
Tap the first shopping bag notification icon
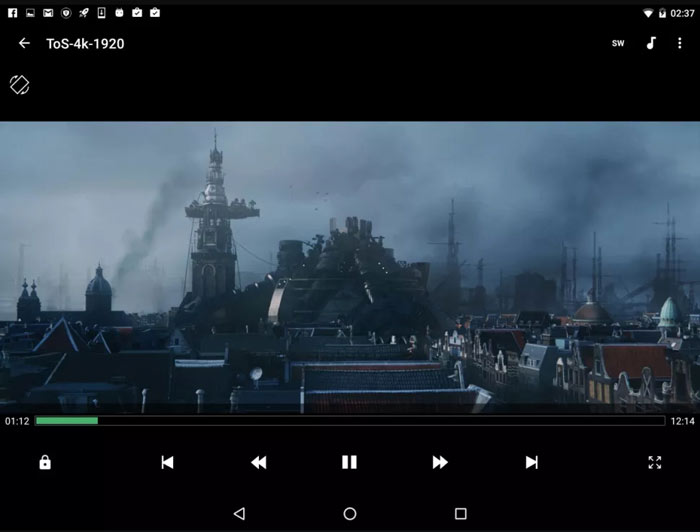137,12
